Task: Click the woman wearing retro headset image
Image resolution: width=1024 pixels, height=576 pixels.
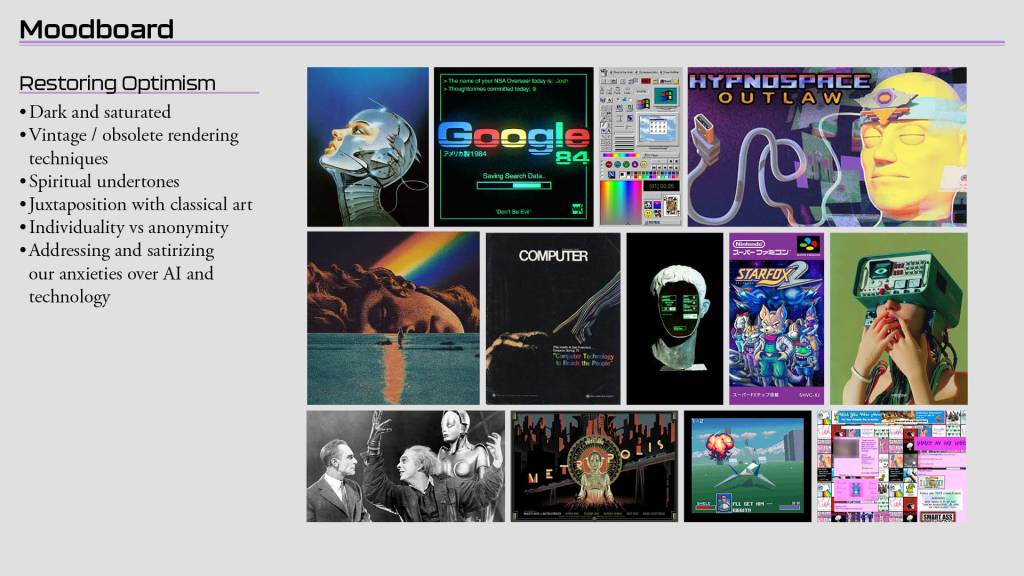Action: 898,318
